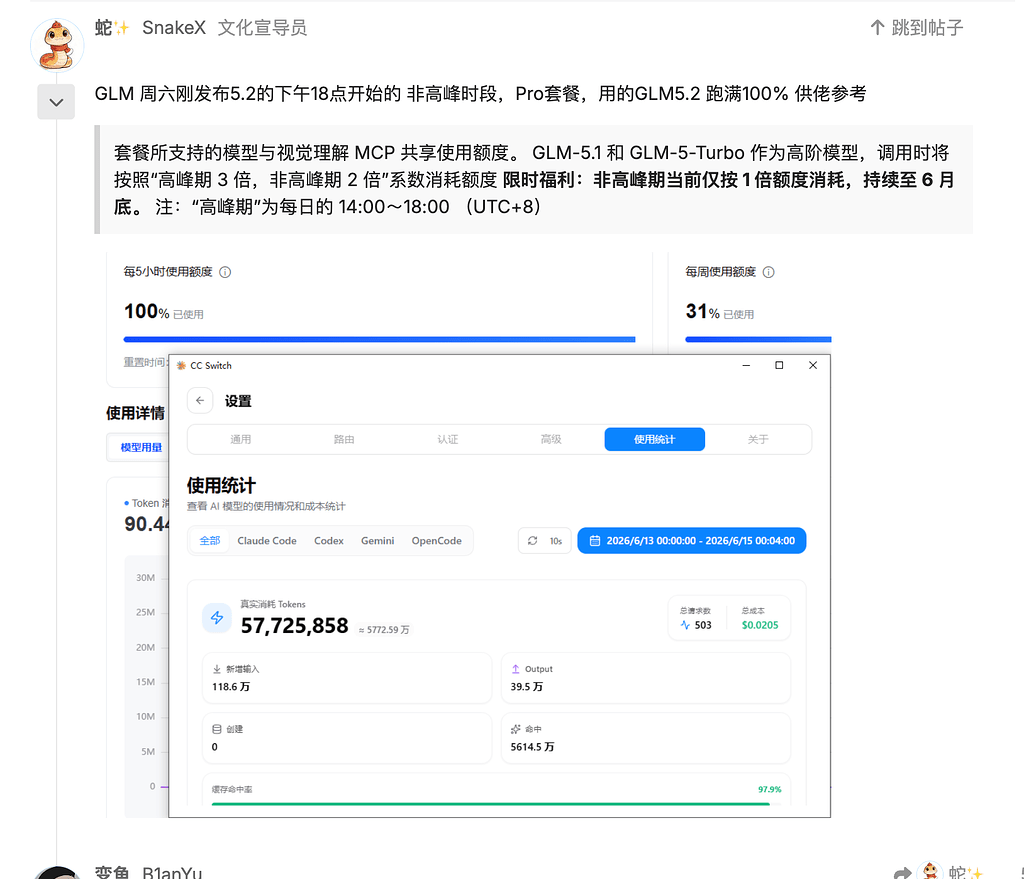Jump to post via 跳到帖子 link
1024x879 pixels.
coord(917,27)
